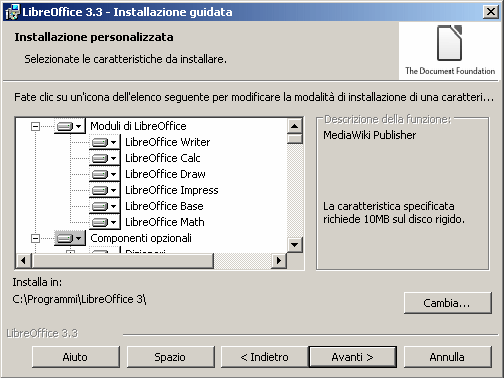Click the horizontal scrollbar thumb

[x=122, y=260]
